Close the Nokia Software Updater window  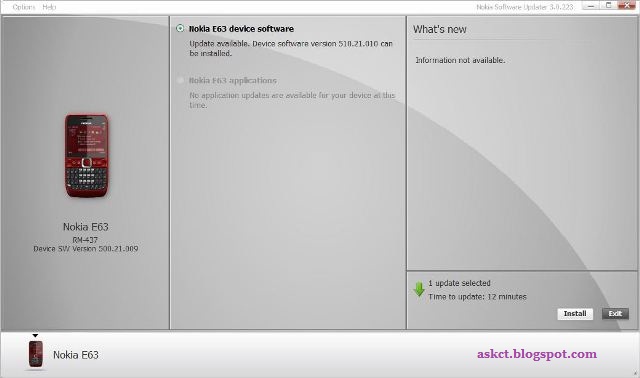coord(627,5)
